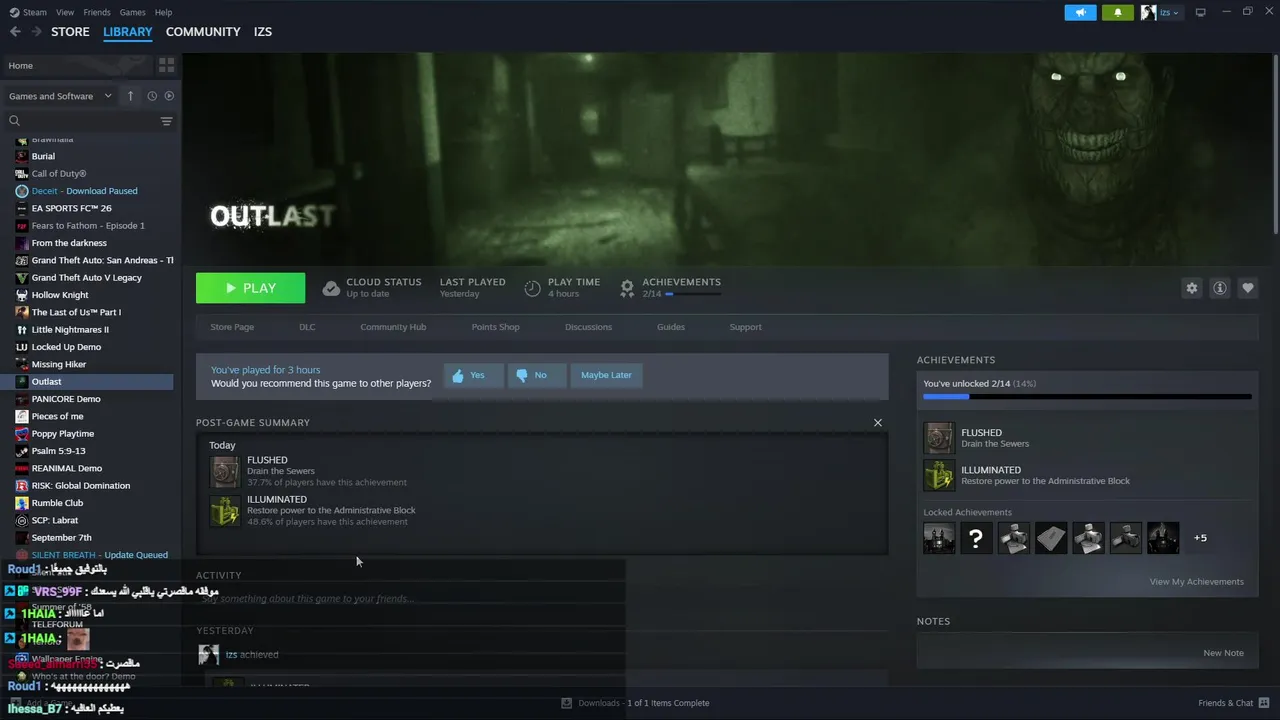Go back with the left navigation arrow
This screenshot has width=1280, height=720.
pyautogui.click(x=15, y=32)
